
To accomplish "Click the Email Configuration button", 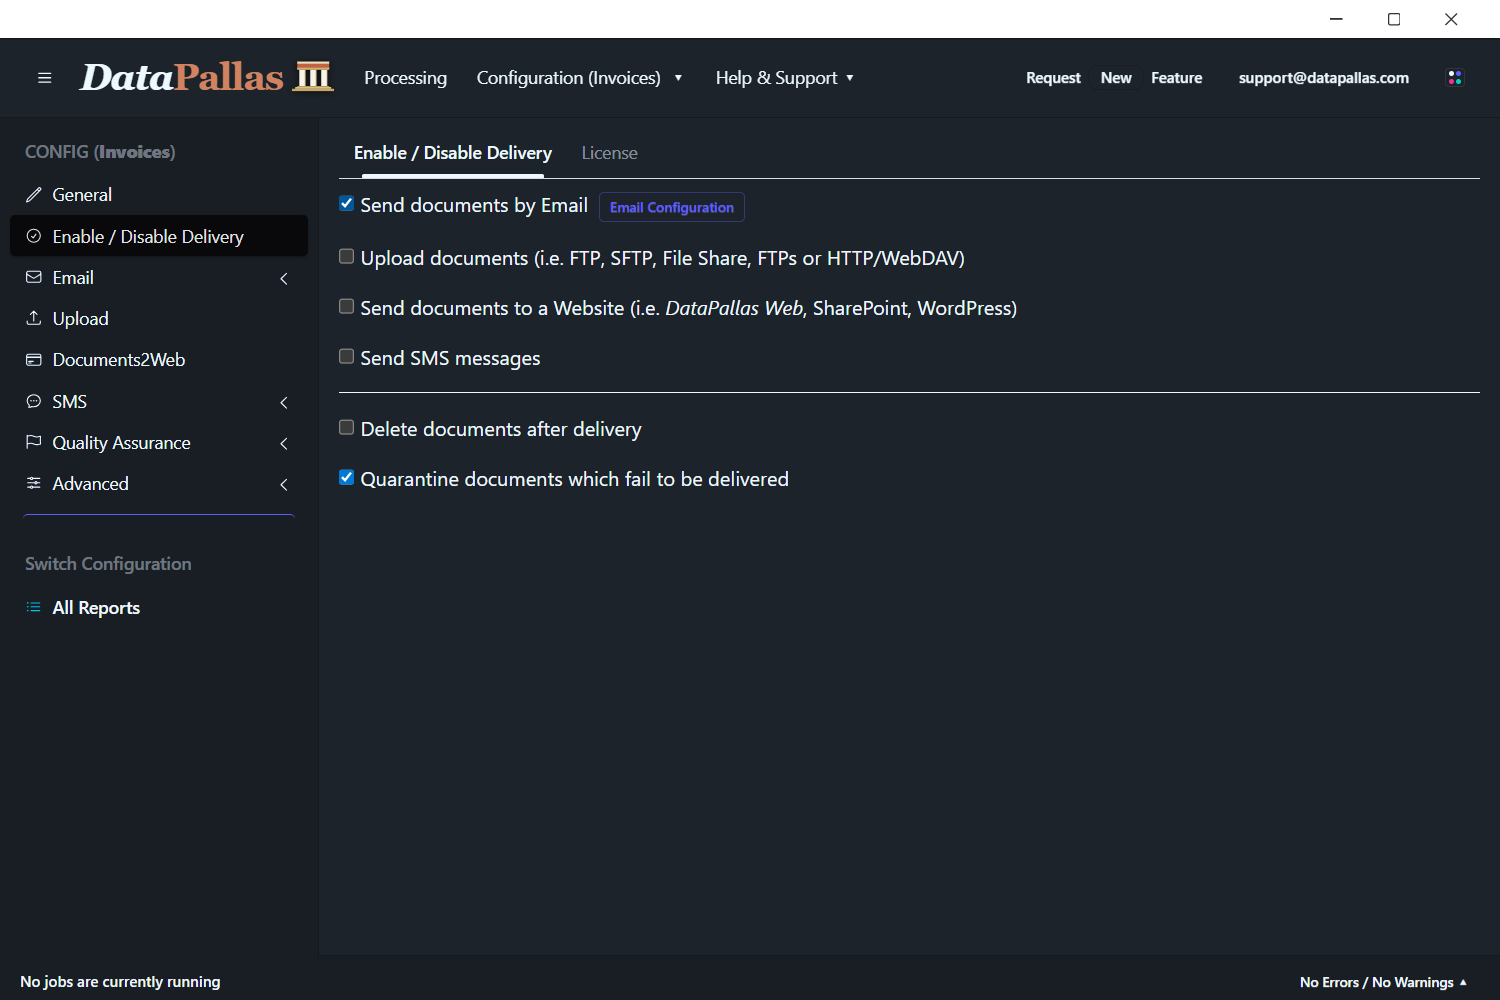I will click(x=672, y=207).
